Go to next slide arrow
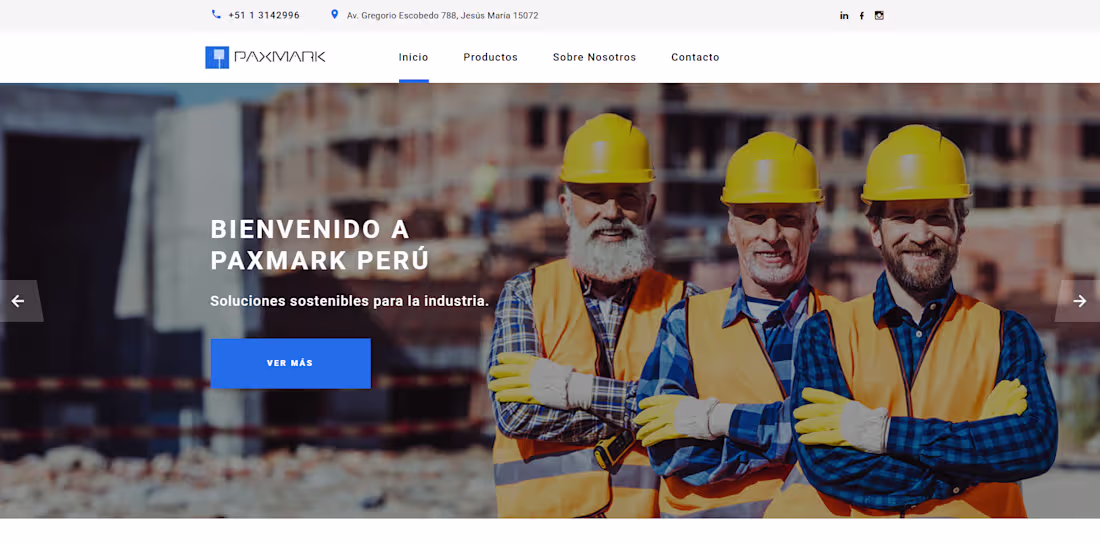This screenshot has width=1100, height=543. [1079, 301]
